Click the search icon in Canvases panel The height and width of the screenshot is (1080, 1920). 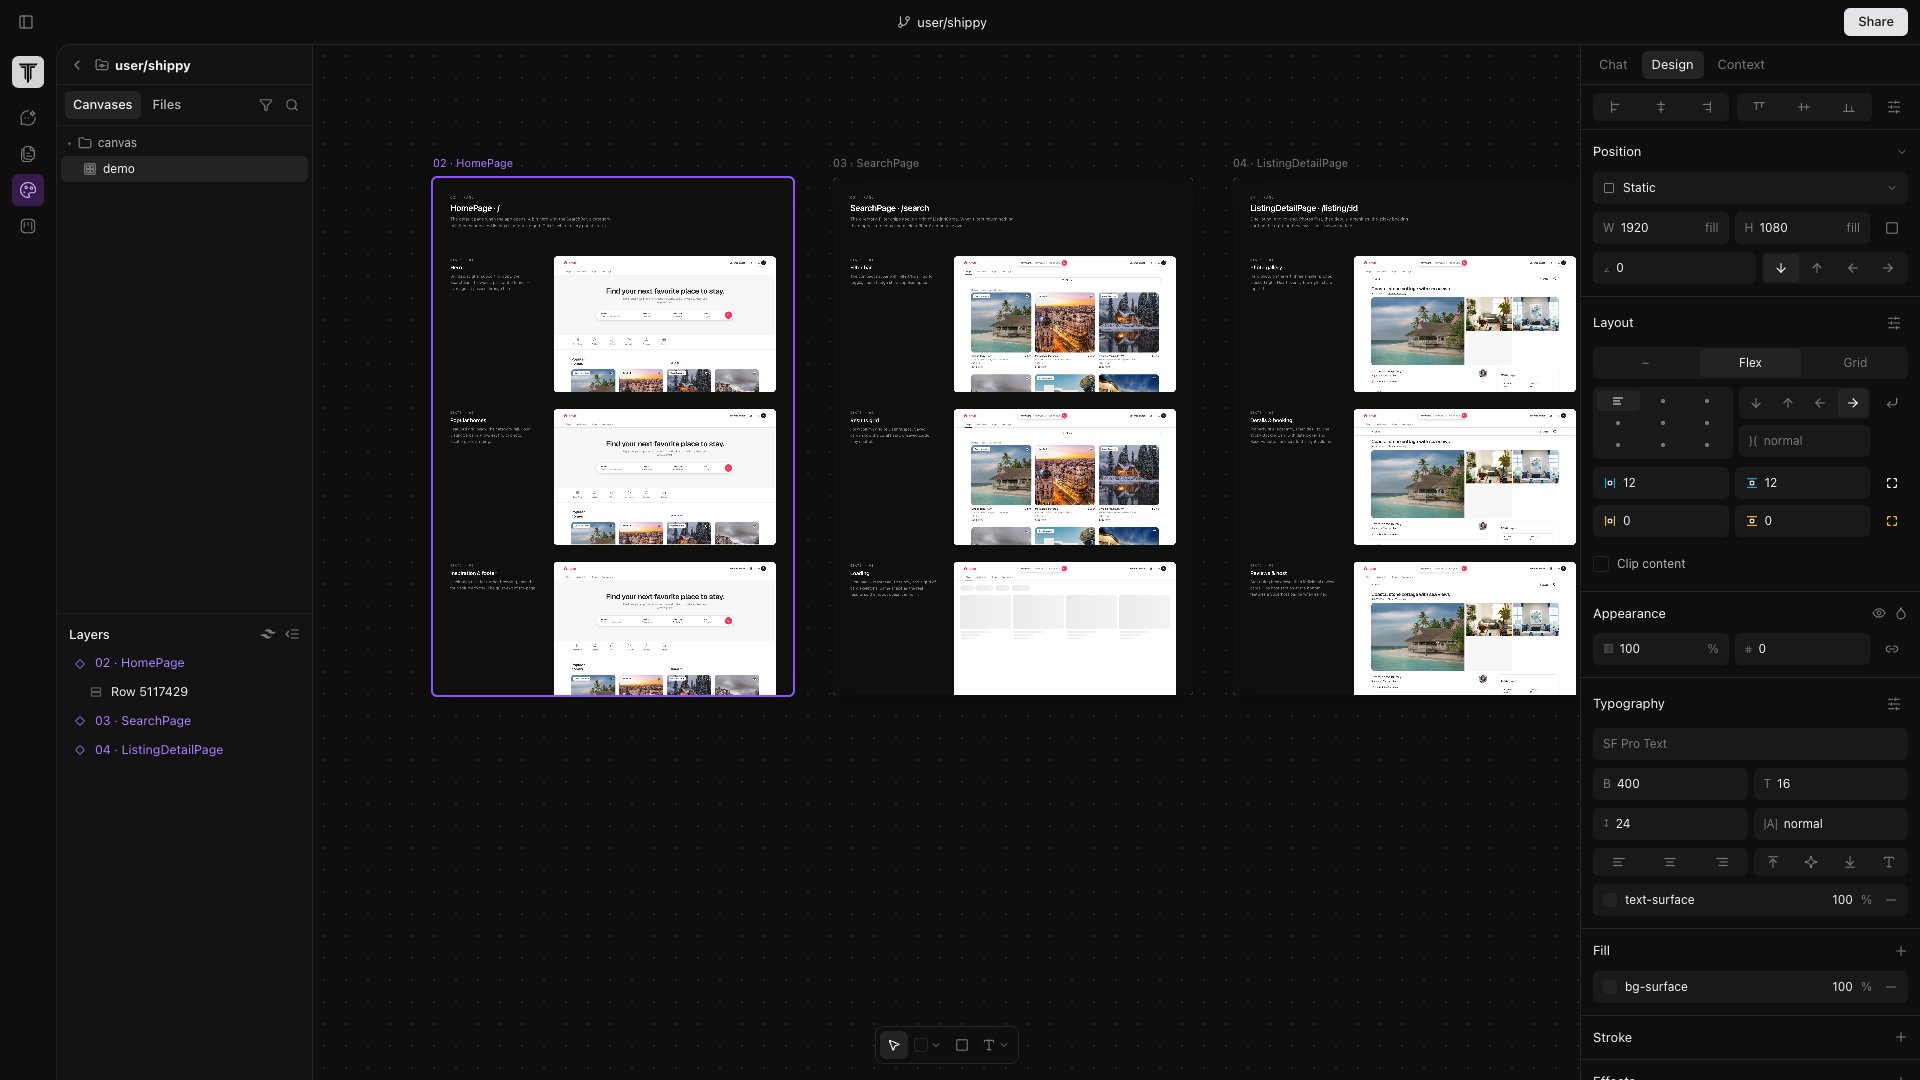(x=292, y=105)
